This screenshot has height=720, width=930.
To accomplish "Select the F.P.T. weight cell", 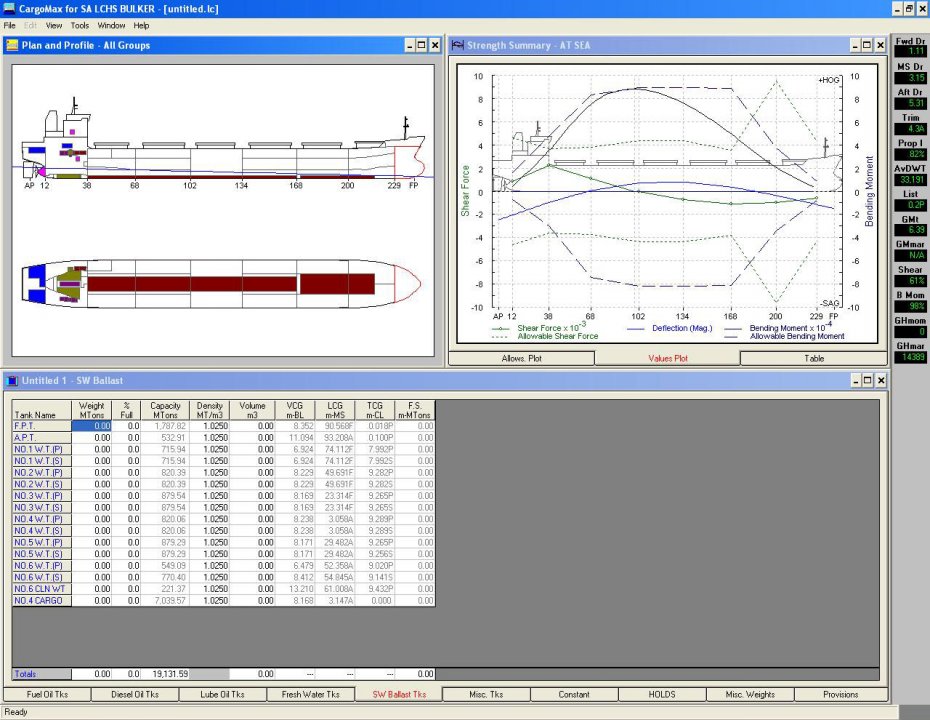I will coord(91,426).
